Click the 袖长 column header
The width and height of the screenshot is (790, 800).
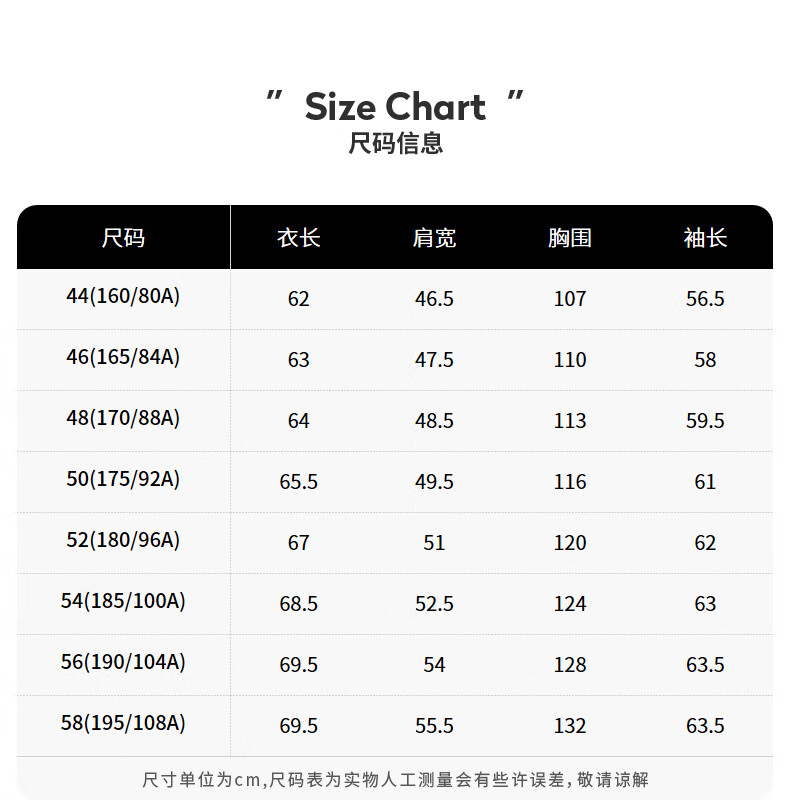pyautogui.click(x=705, y=238)
